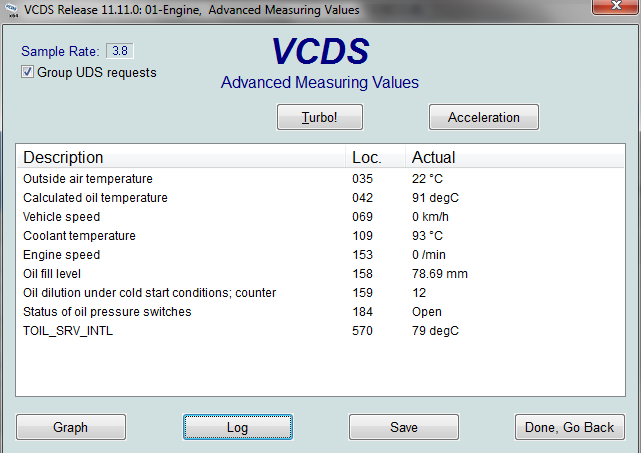Click the Loc. column header

(375, 157)
